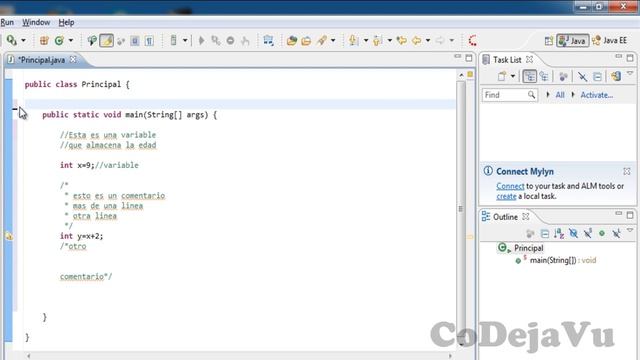Toggle the Scheduled presentation button in Task List
The height and width of the screenshot is (360, 640).
pyautogui.click(x=544, y=76)
